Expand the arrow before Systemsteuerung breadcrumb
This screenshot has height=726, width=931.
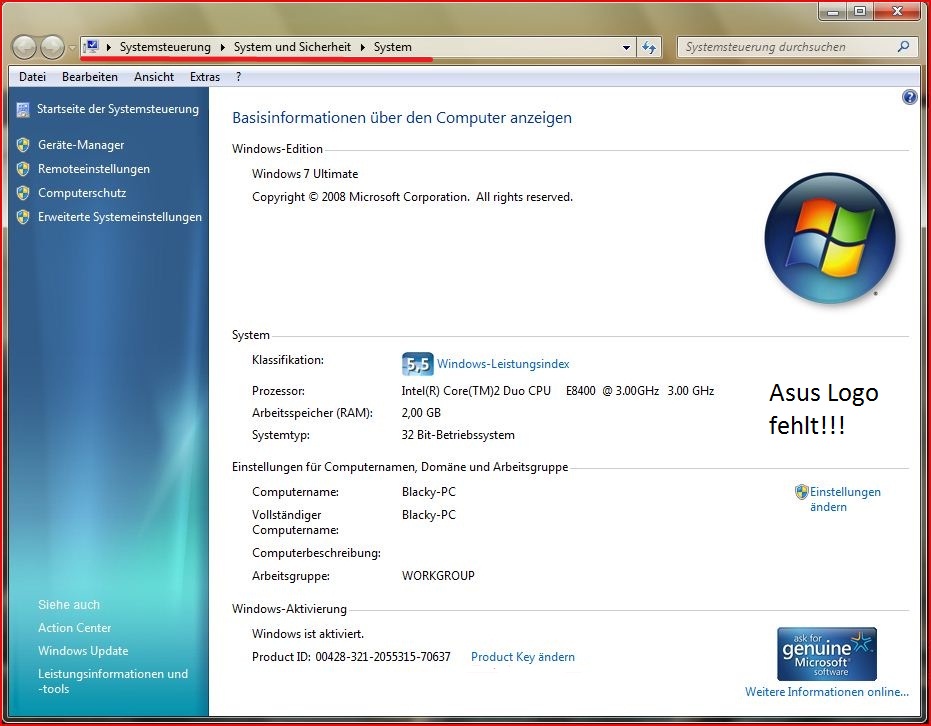[109, 47]
